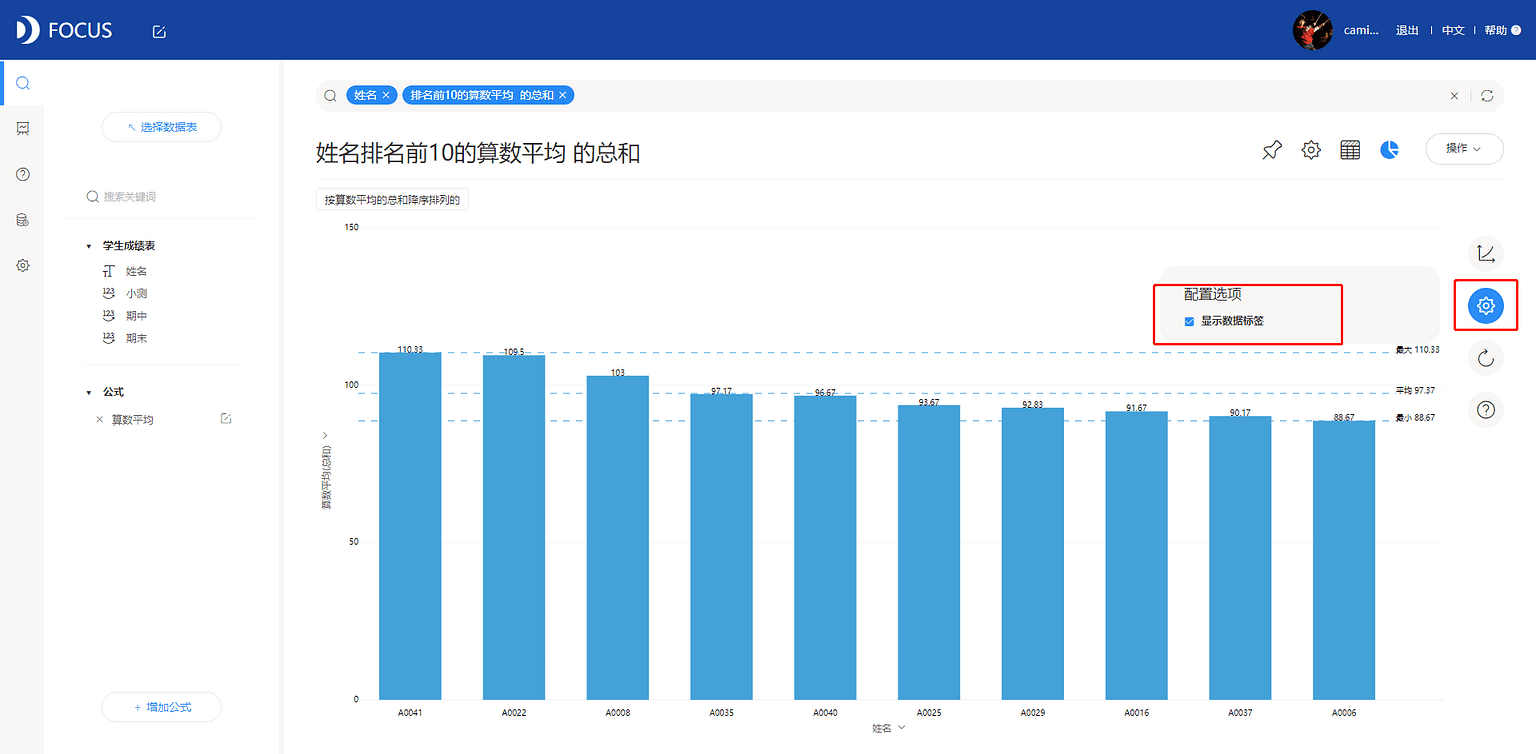Open the 姓名 x-axis dropdown
This screenshot has height=754, width=1536.
pyautogui.click(x=889, y=727)
